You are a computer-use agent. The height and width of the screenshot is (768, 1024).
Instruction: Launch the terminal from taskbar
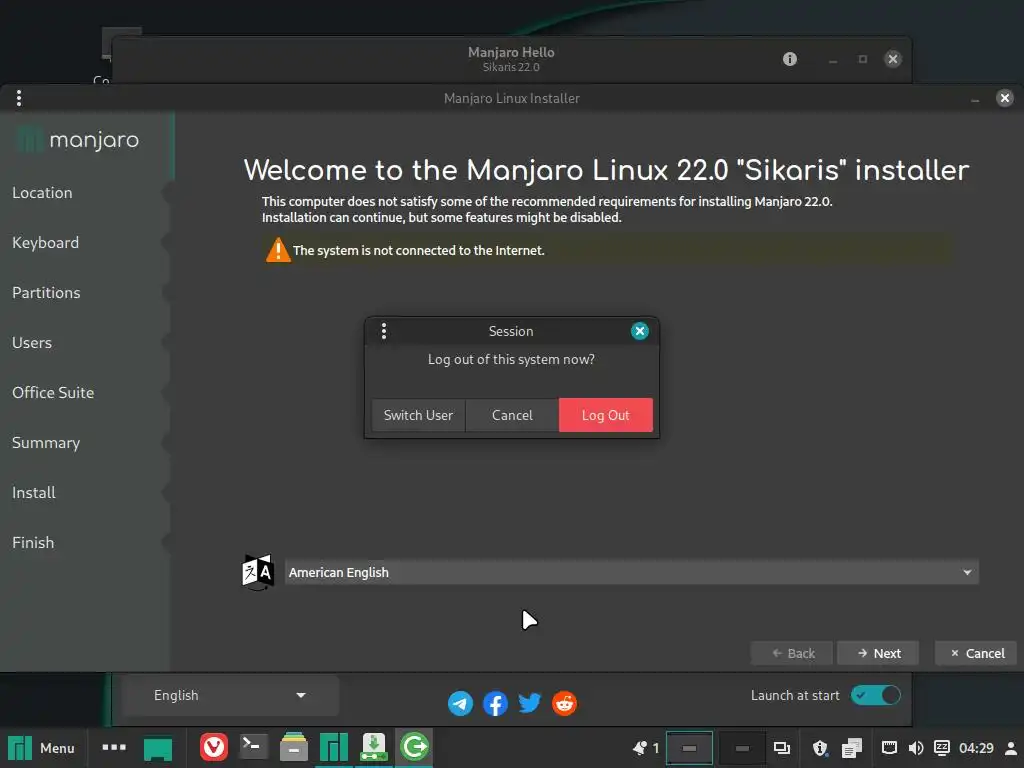[253, 747]
